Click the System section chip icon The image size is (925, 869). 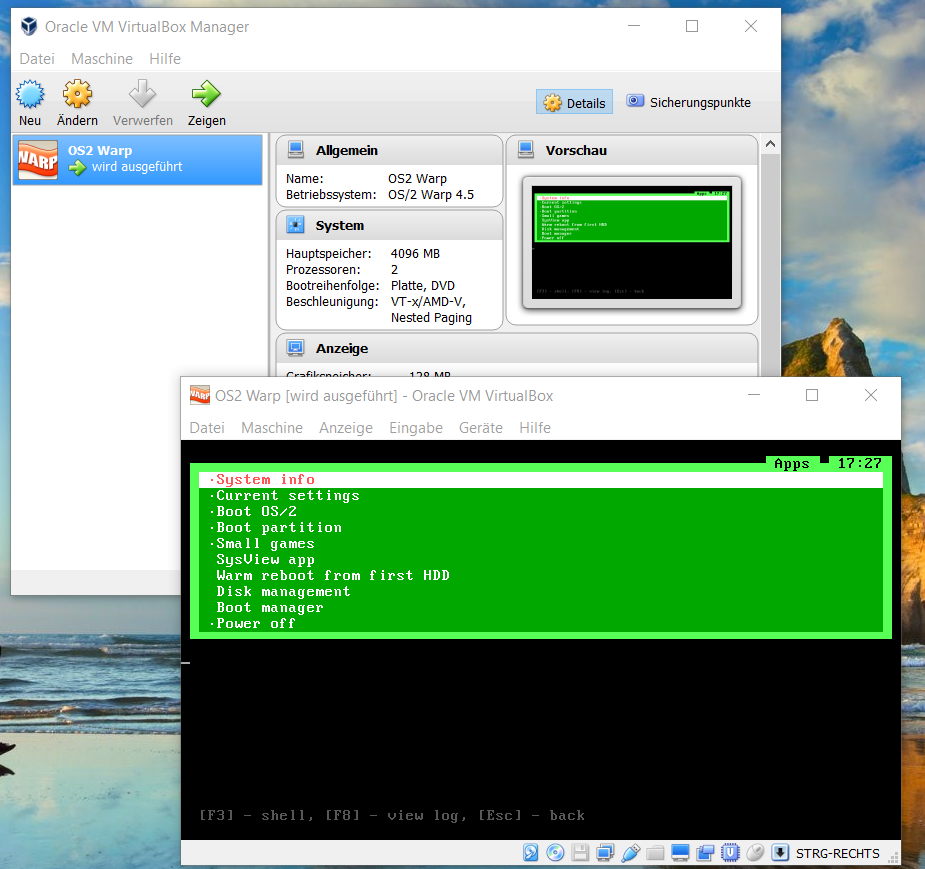(x=295, y=225)
